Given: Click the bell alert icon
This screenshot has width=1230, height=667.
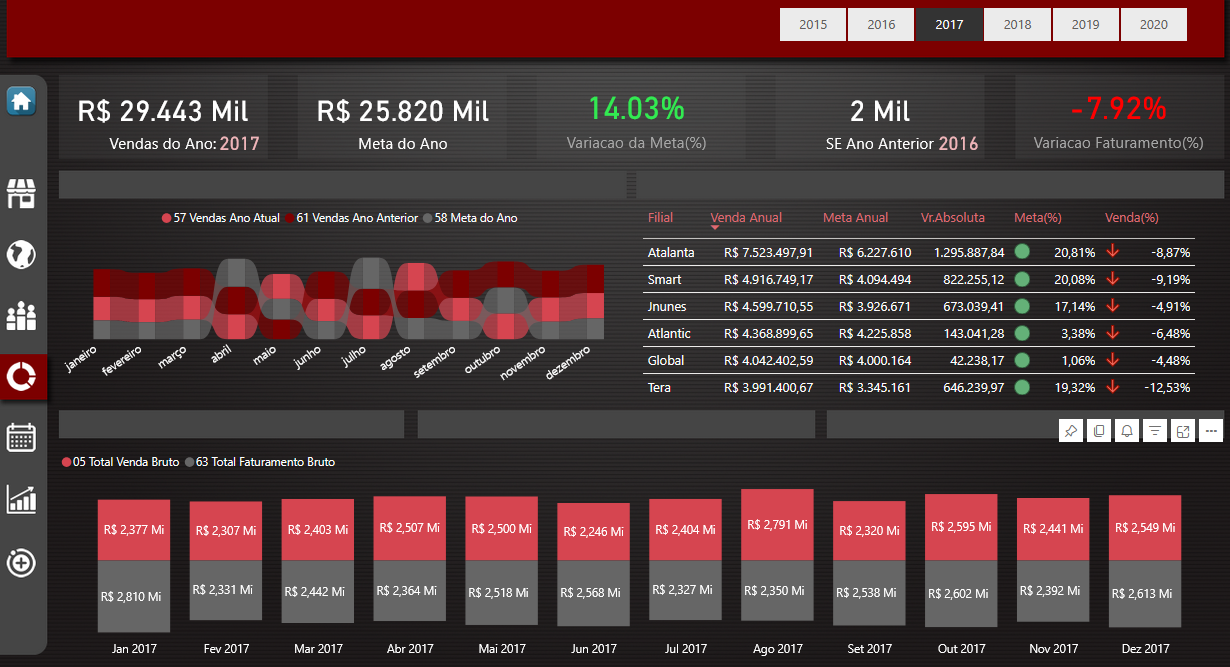Looking at the screenshot, I should [x=1127, y=431].
